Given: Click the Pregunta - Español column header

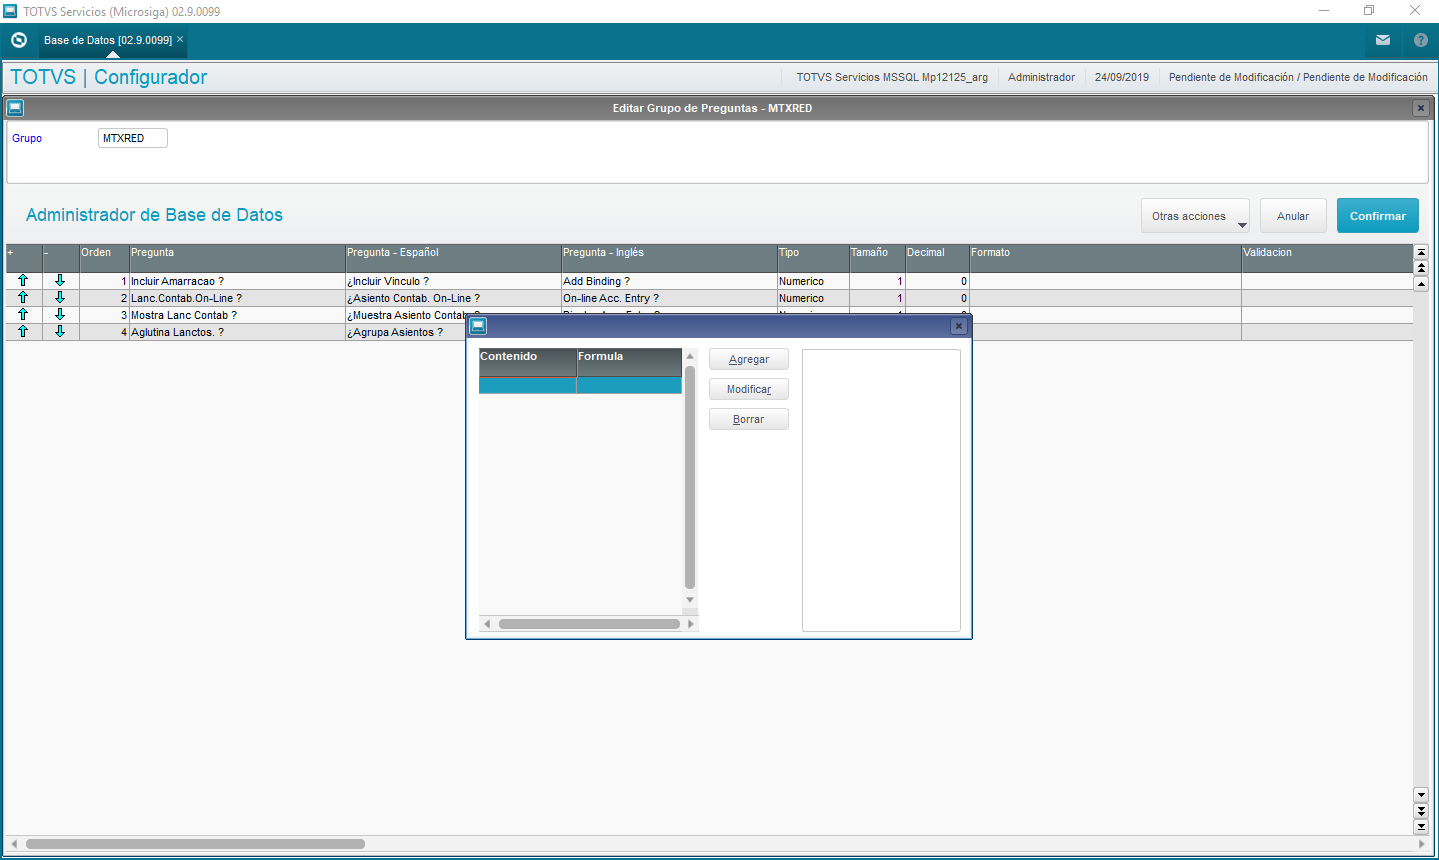Looking at the screenshot, I should (453, 258).
